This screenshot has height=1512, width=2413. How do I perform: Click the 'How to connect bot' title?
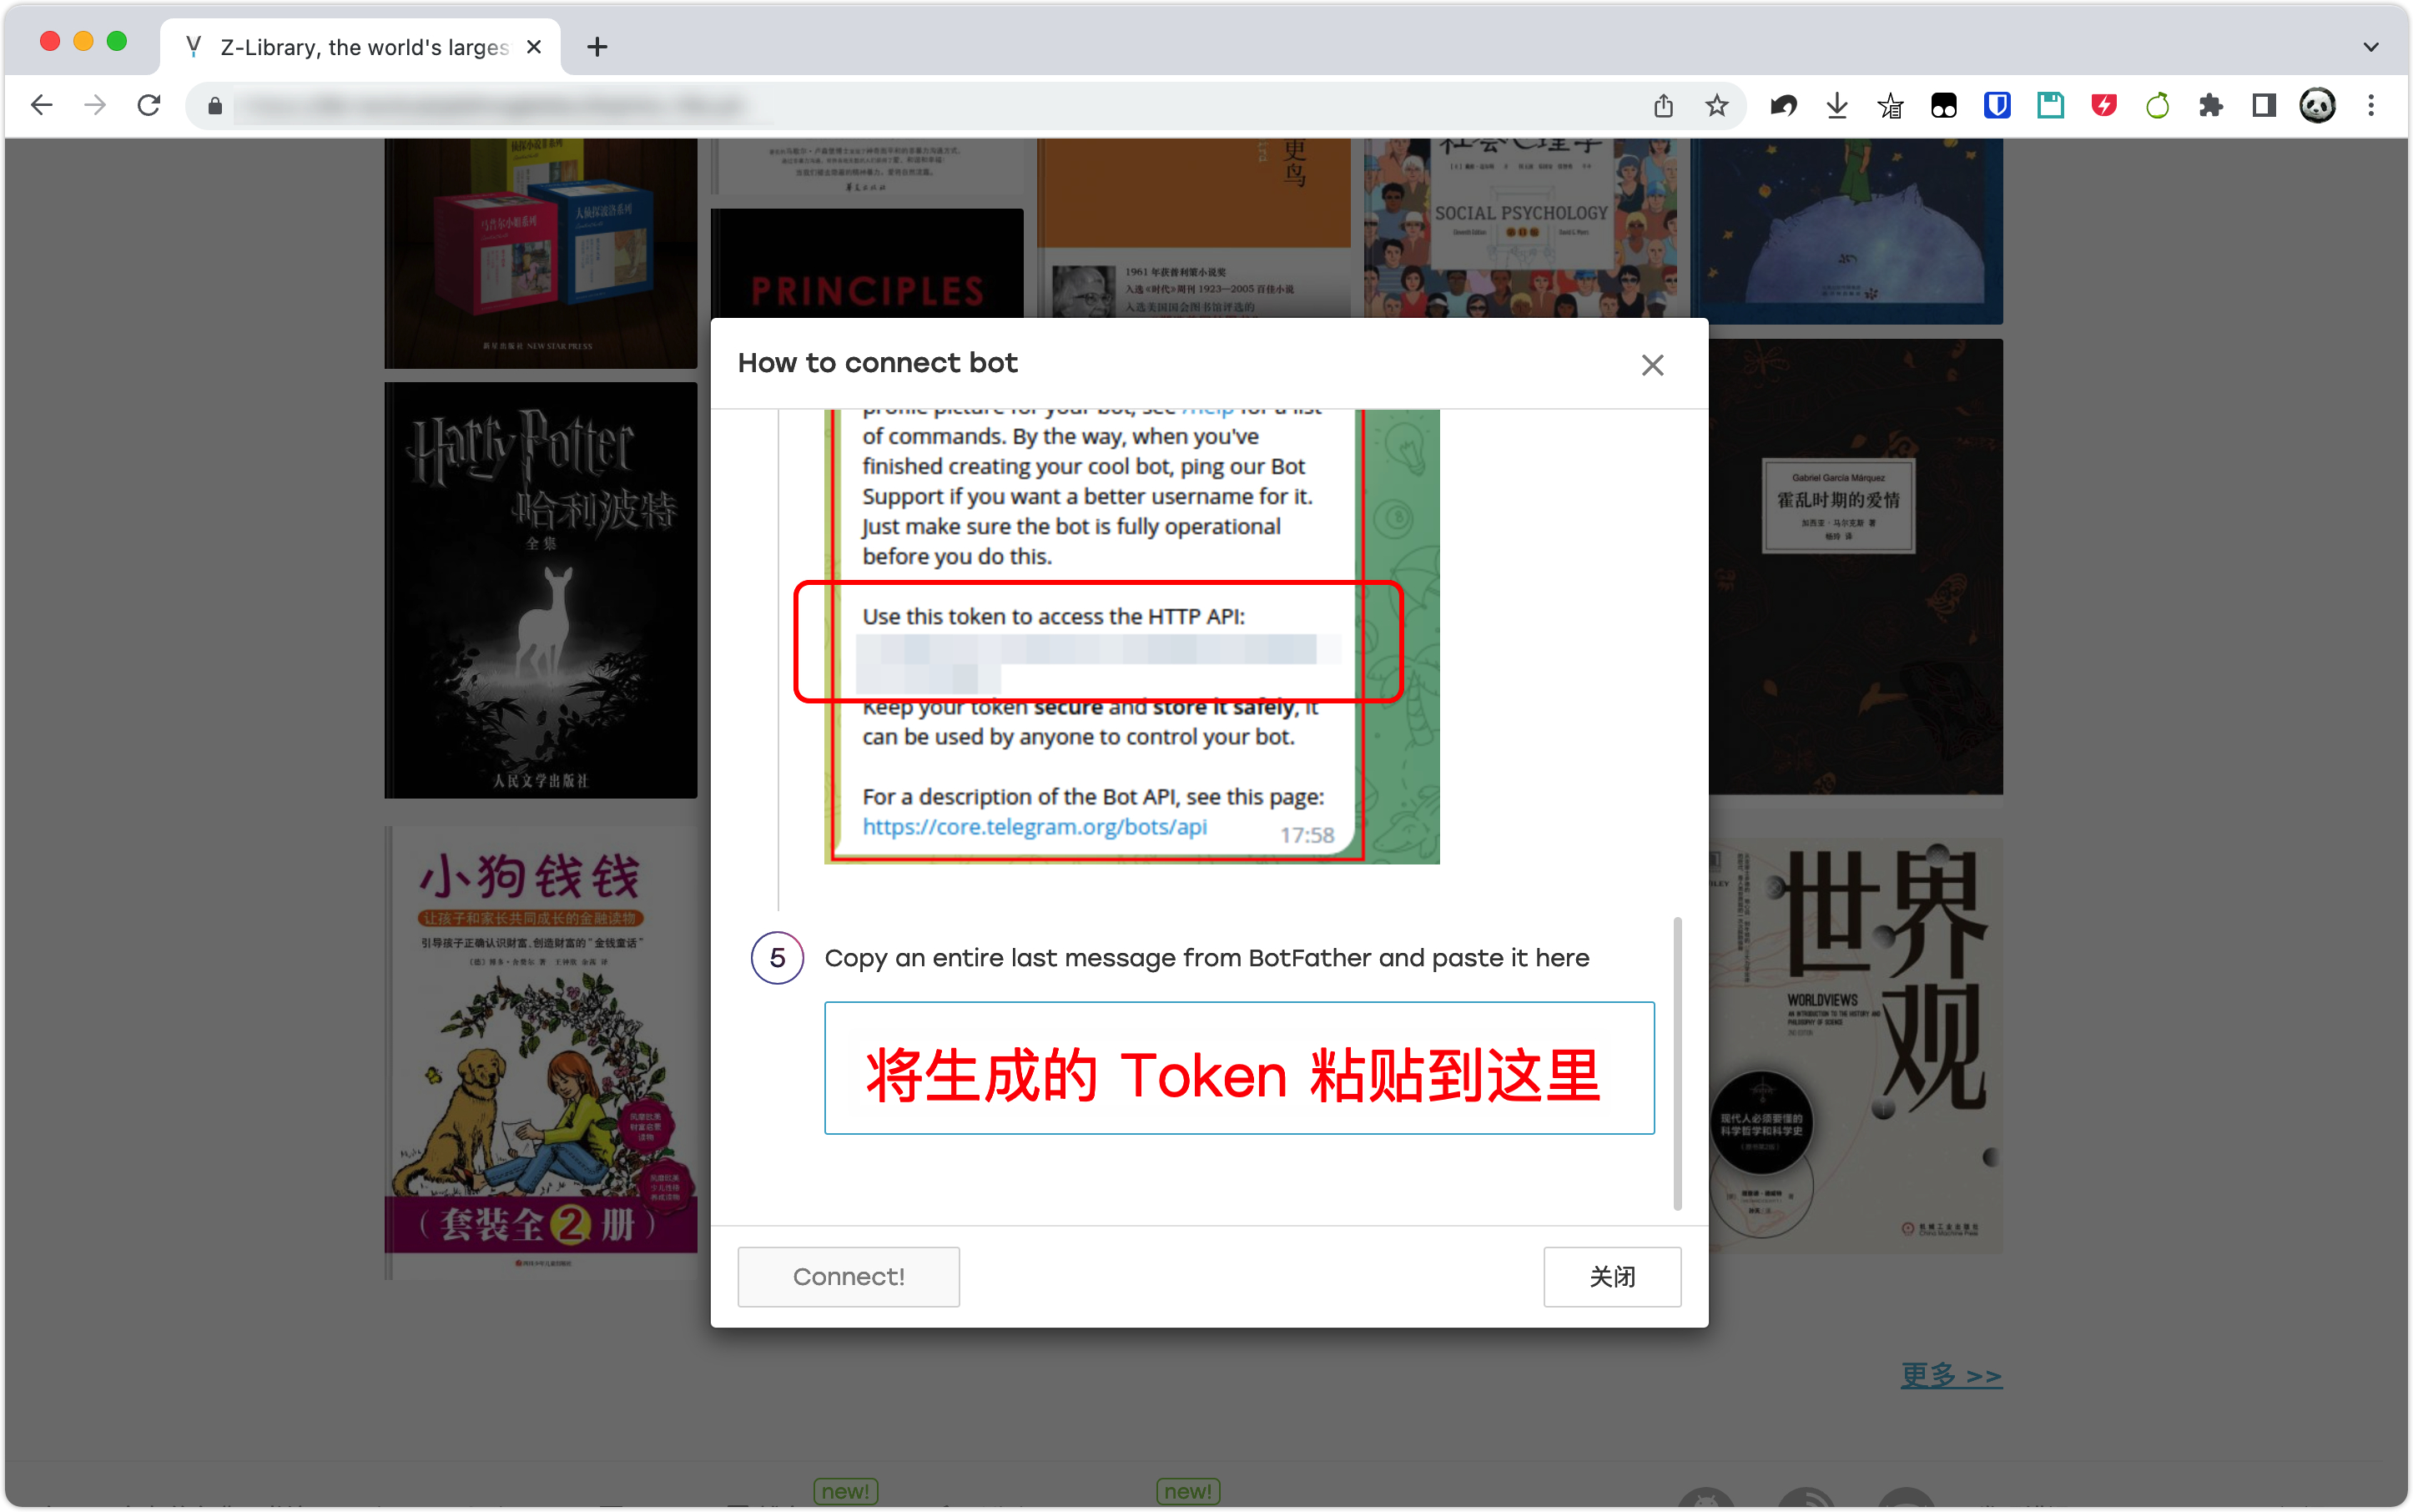(x=877, y=363)
